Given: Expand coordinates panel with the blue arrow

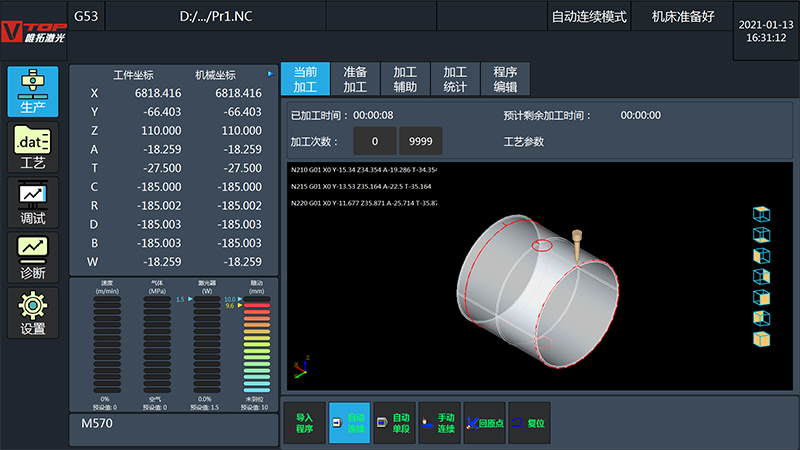Looking at the screenshot, I should (x=270, y=74).
